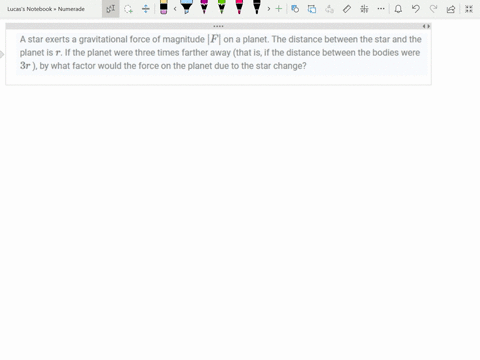Toggle full screen mode
This screenshot has width=480, height=360.
tap(469, 9)
